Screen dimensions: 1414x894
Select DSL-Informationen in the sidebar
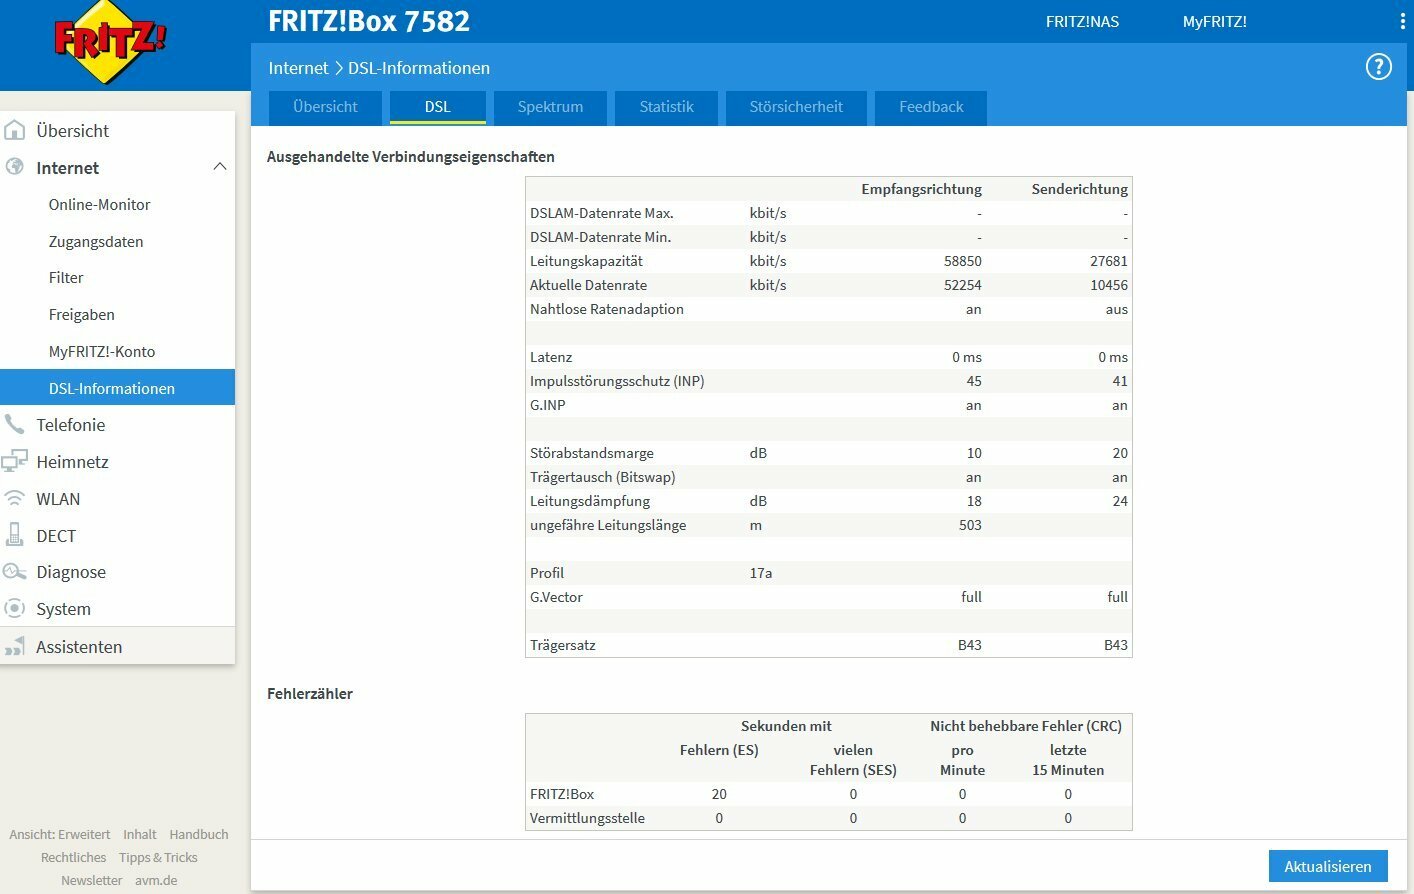(117, 388)
